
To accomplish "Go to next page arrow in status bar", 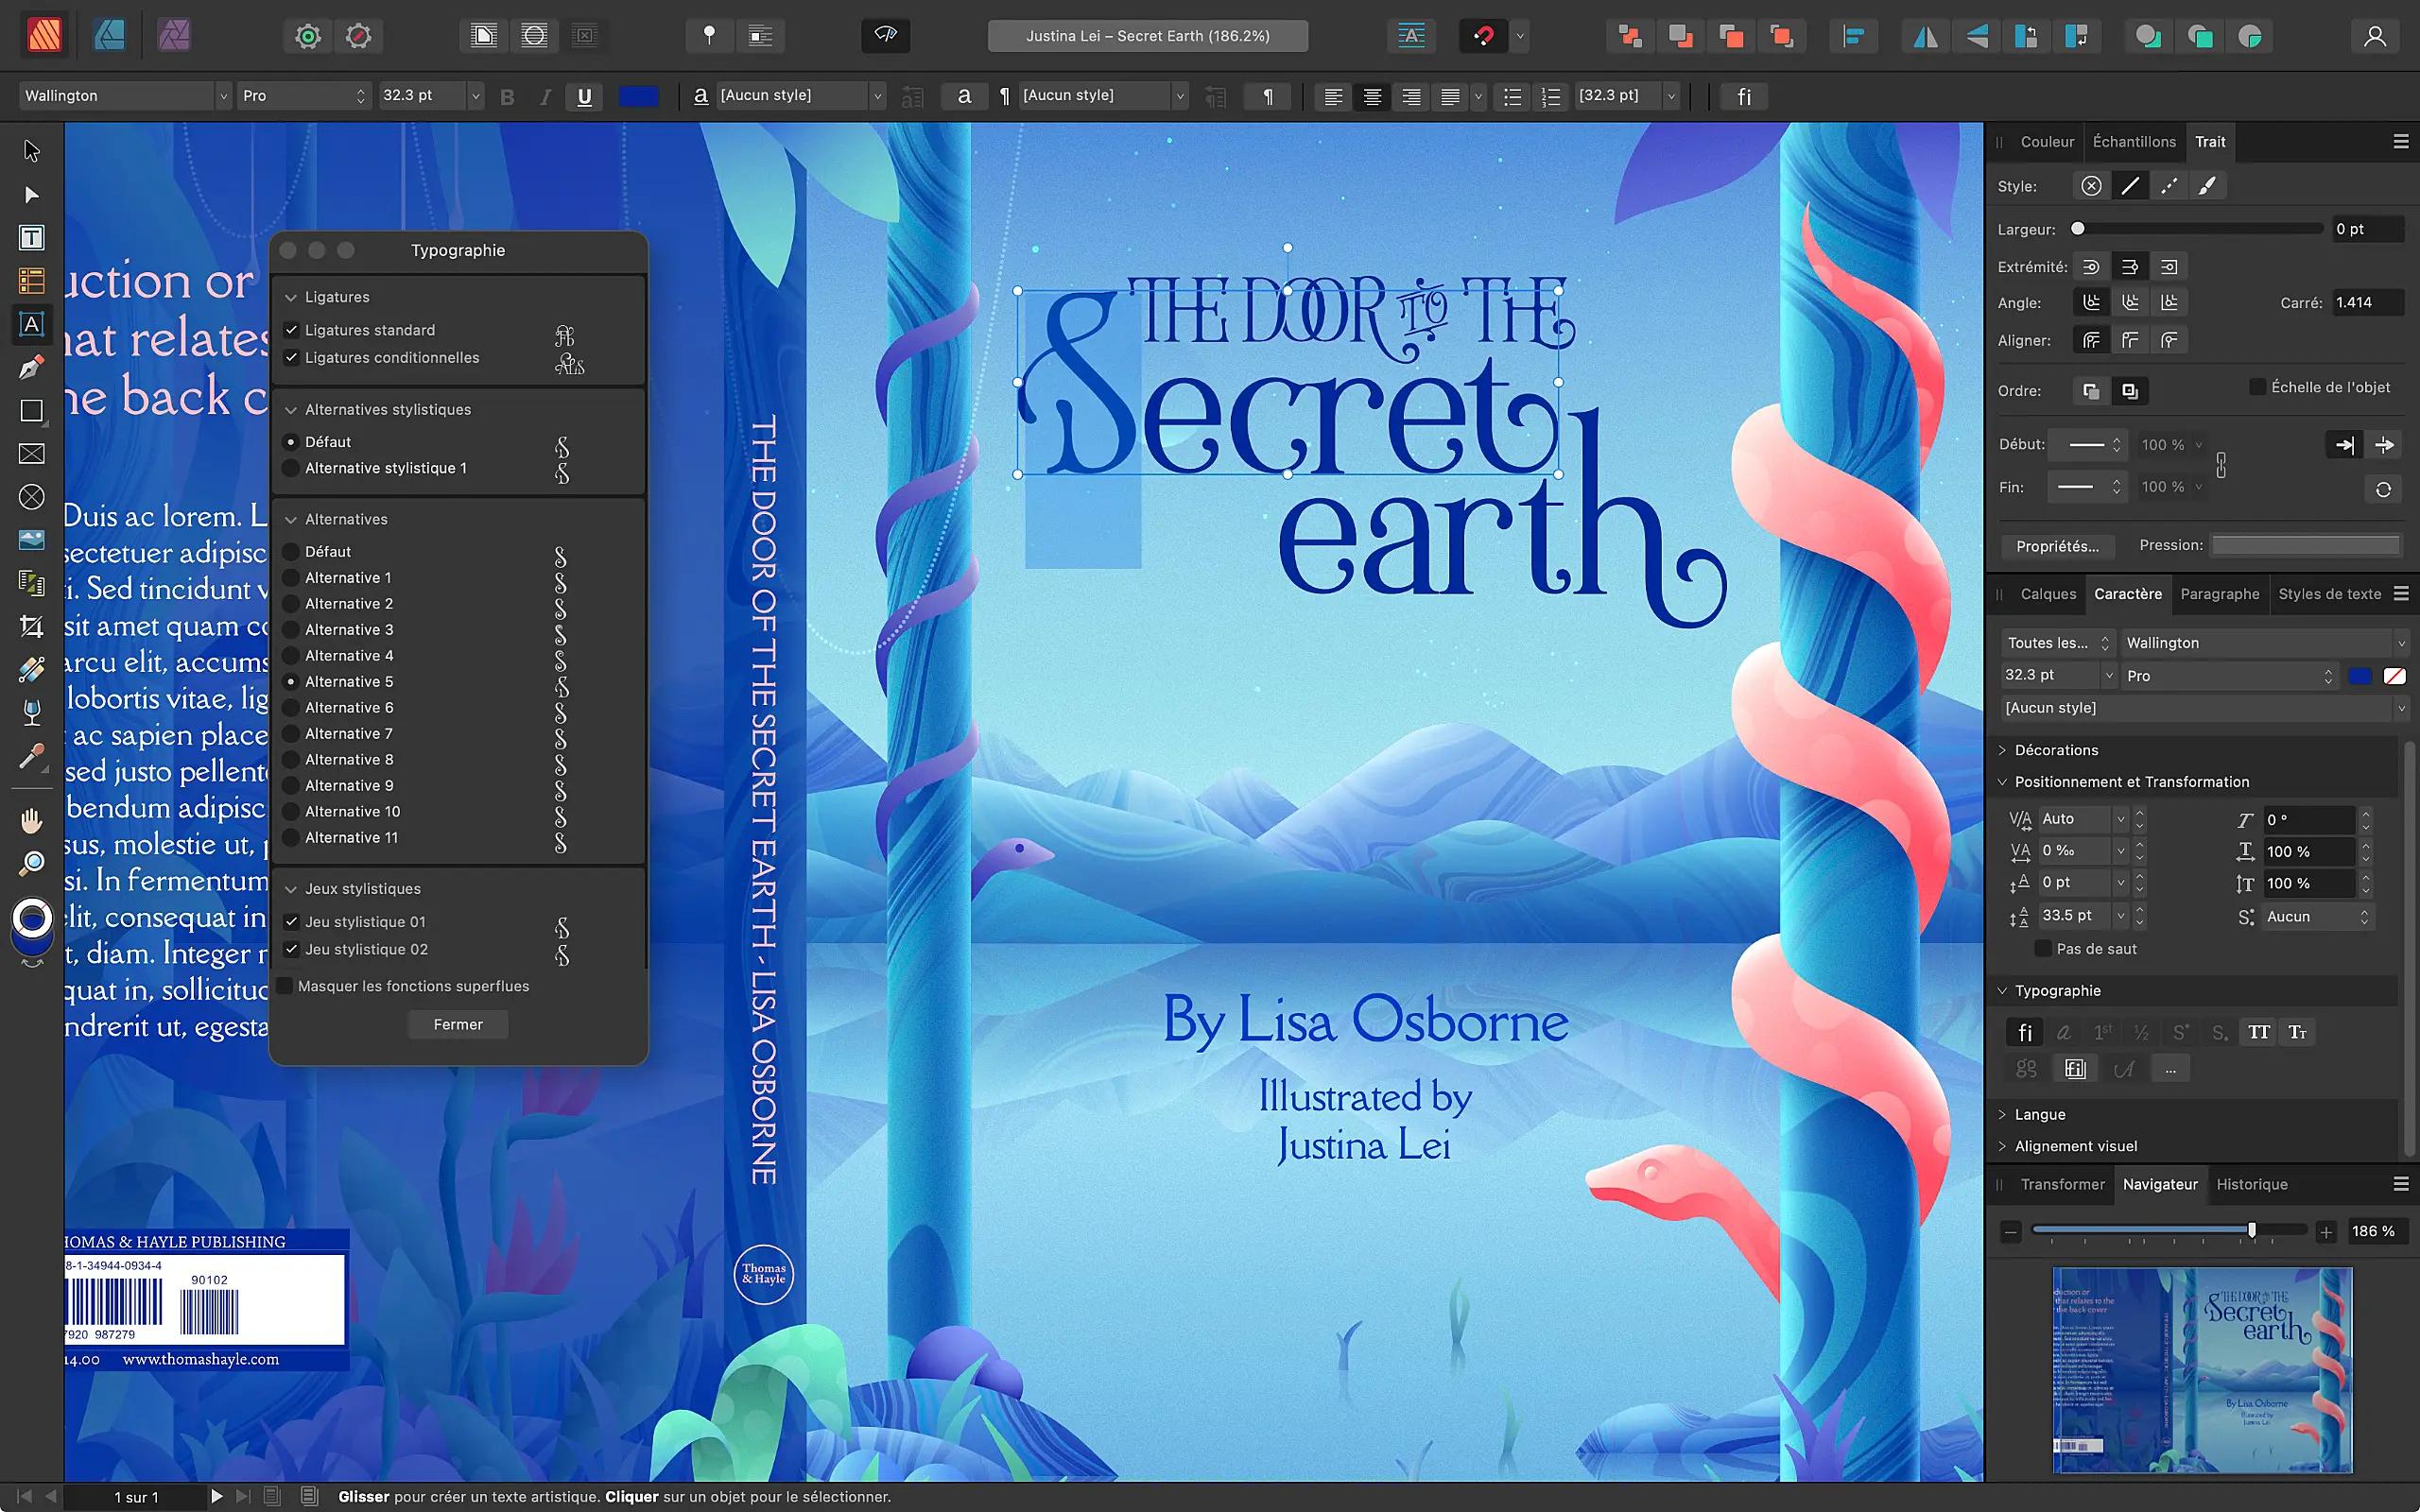I will pos(216,1496).
